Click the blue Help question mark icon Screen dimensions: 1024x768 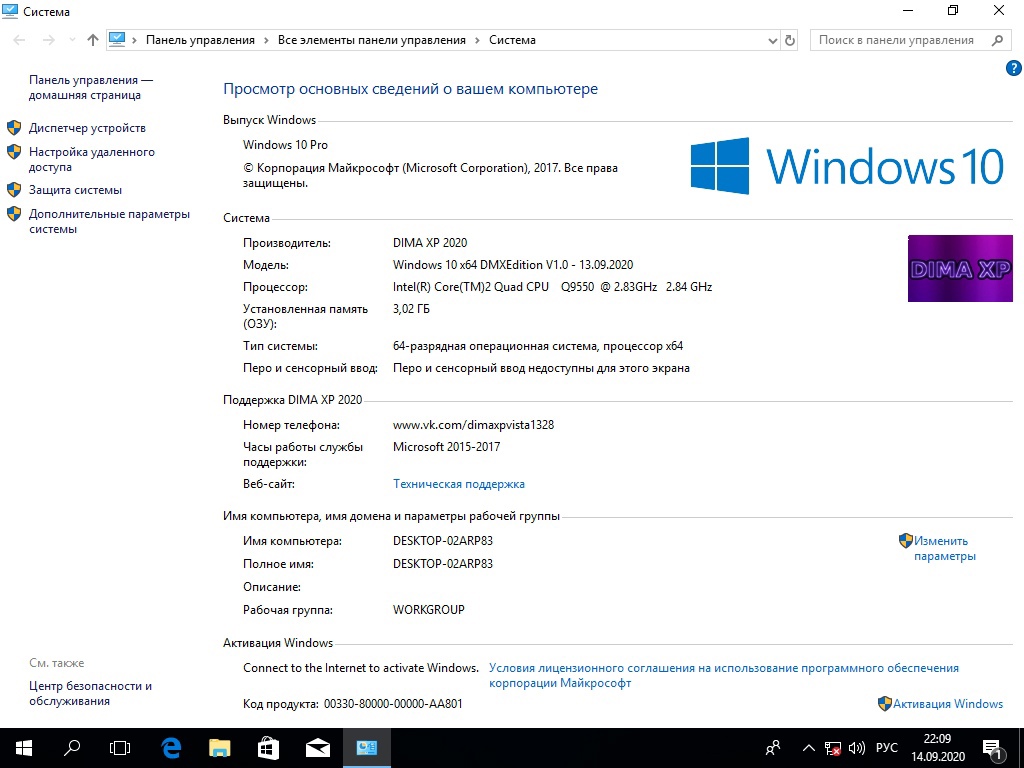click(x=1012, y=68)
